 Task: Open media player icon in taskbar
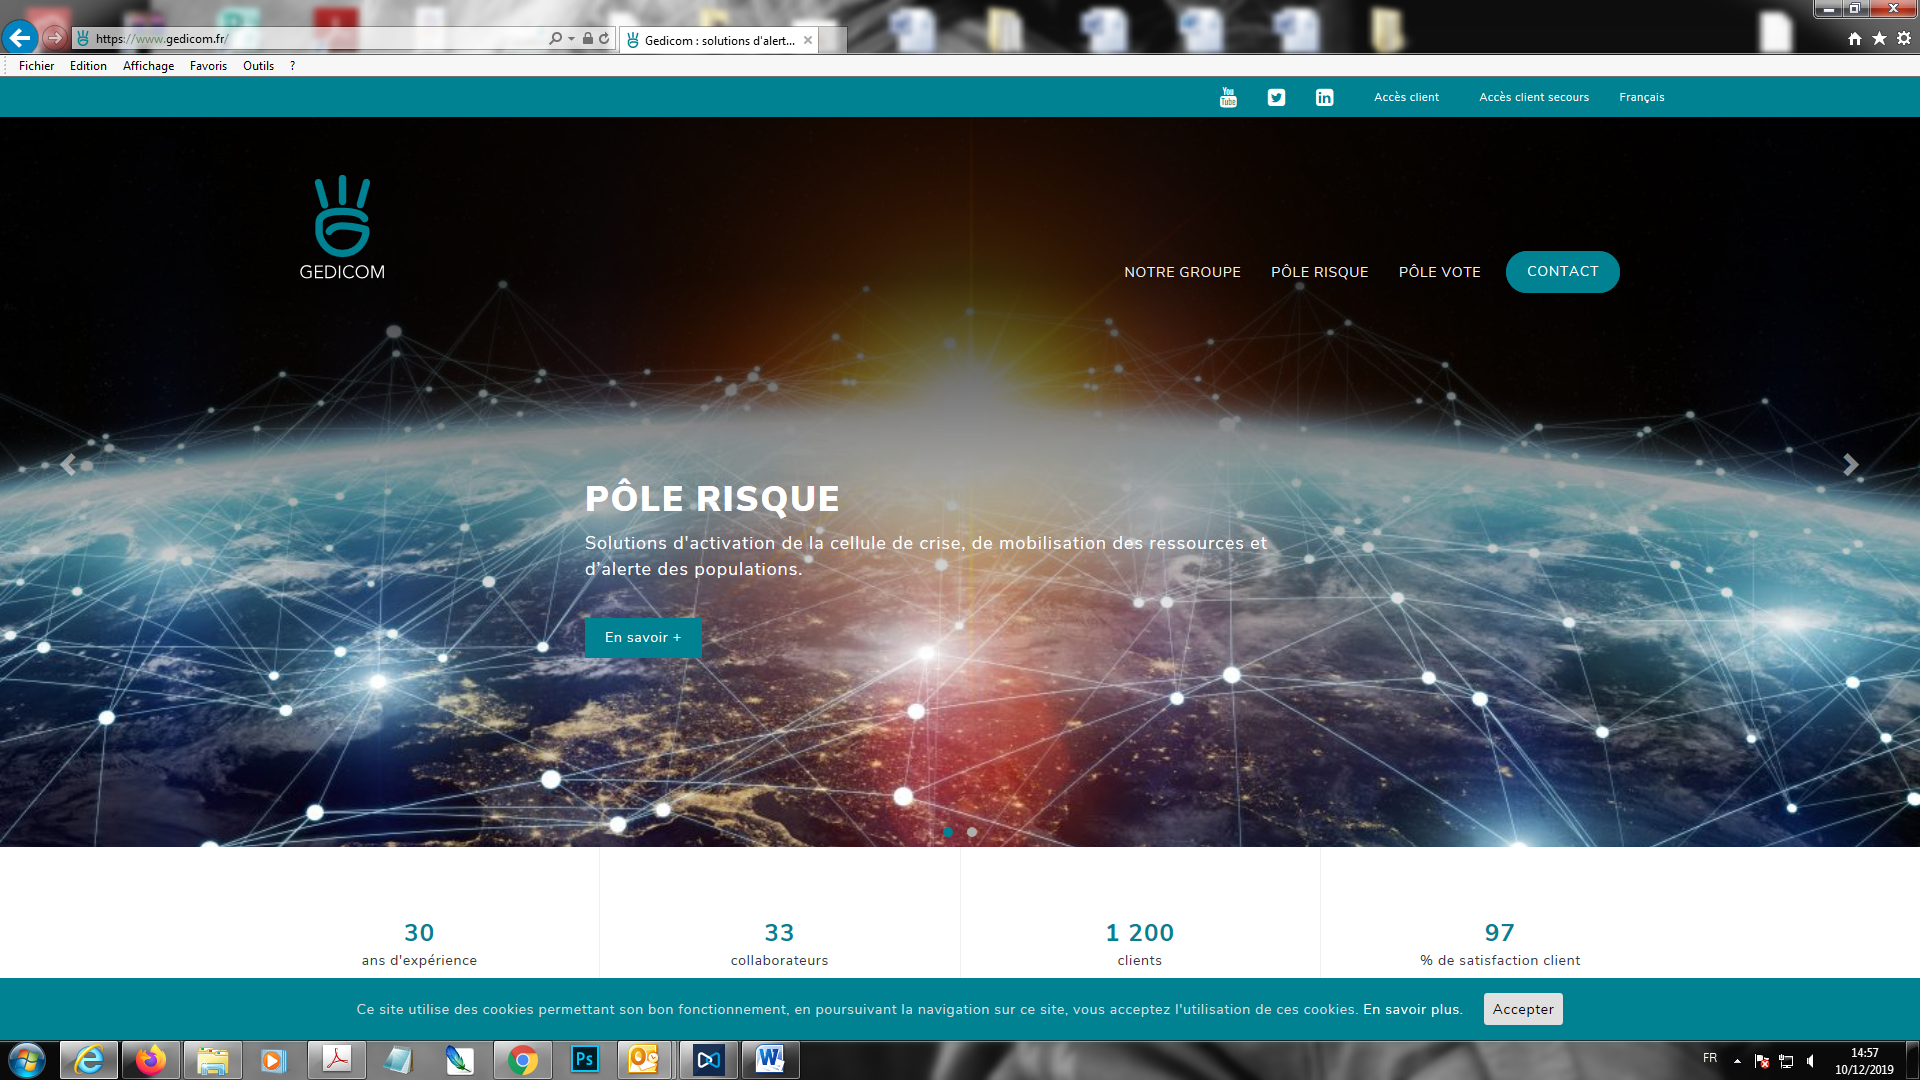tap(273, 1060)
